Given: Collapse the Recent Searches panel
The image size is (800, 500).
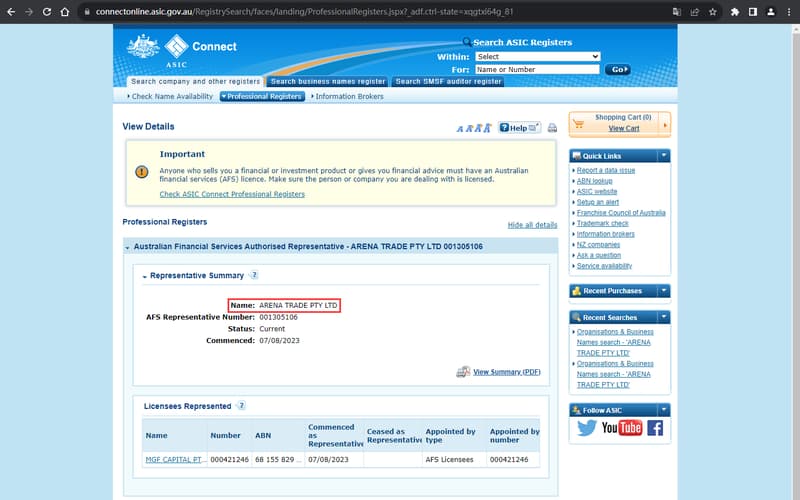Looking at the screenshot, I should click(x=664, y=317).
